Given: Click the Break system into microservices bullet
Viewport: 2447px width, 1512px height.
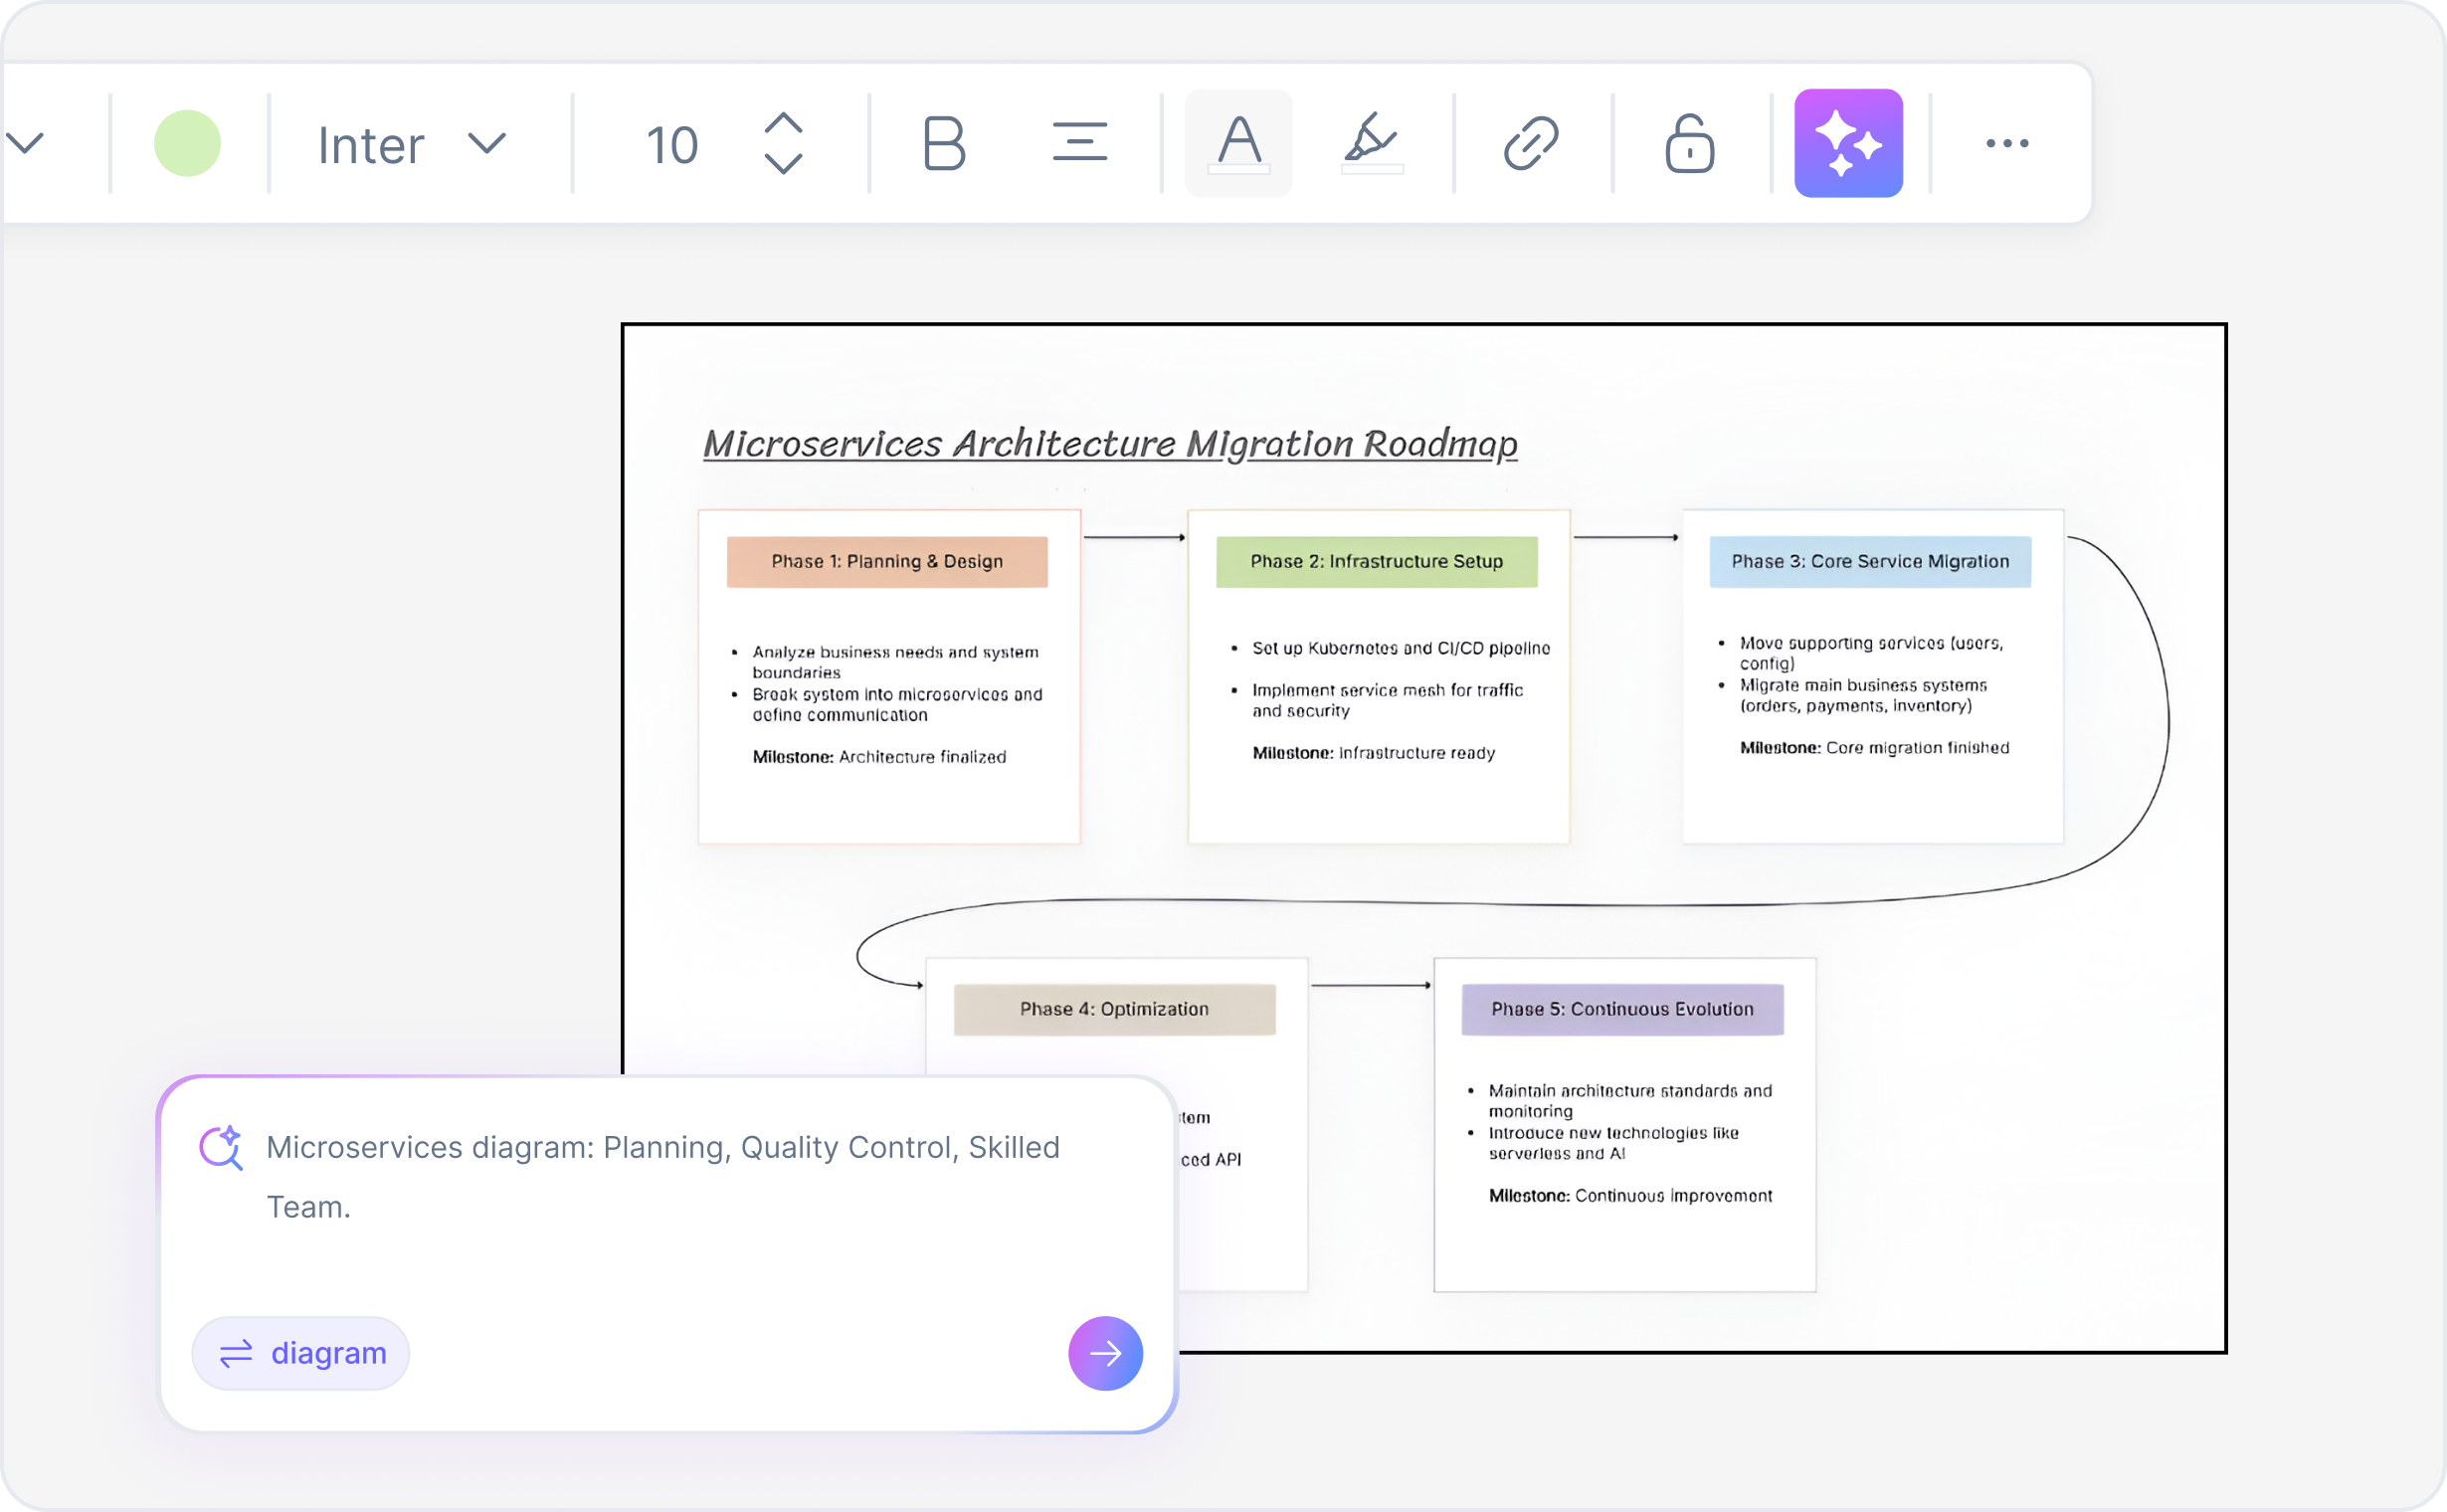Looking at the screenshot, I should (x=897, y=704).
